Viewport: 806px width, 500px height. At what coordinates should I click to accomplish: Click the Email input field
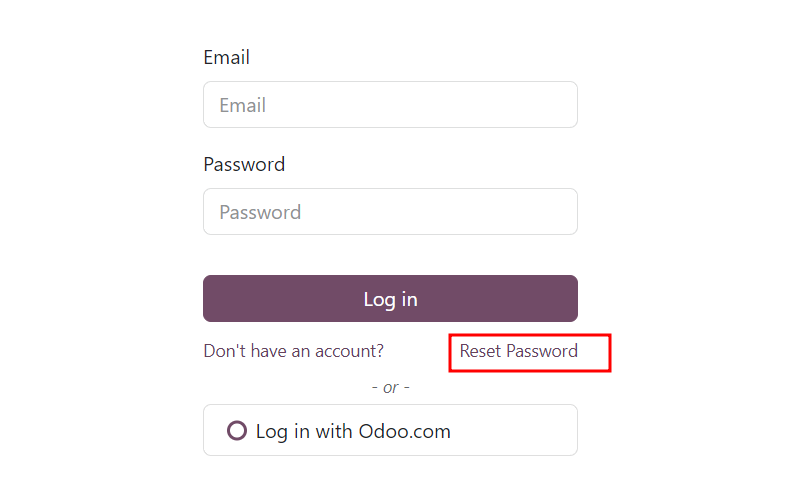[390, 105]
